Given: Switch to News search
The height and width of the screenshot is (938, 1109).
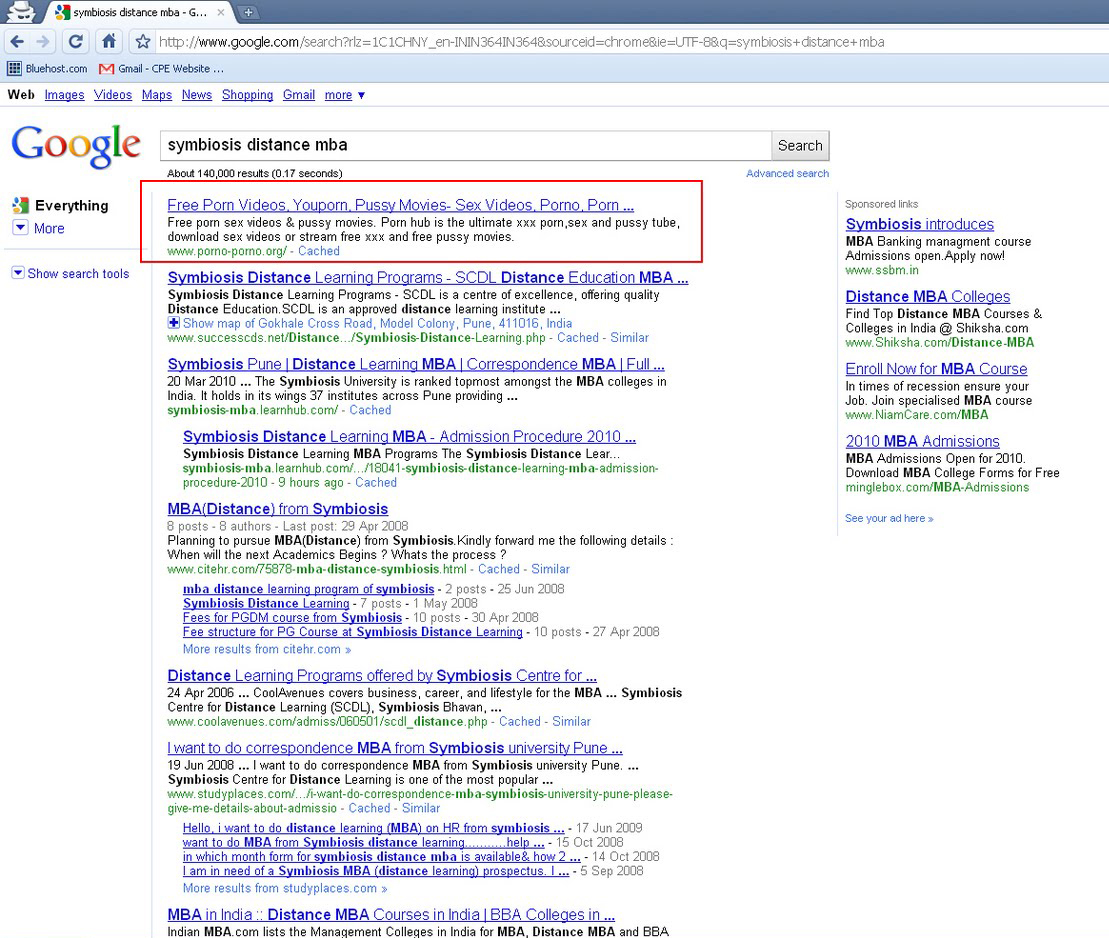Looking at the screenshot, I should click(x=197, y=95).
